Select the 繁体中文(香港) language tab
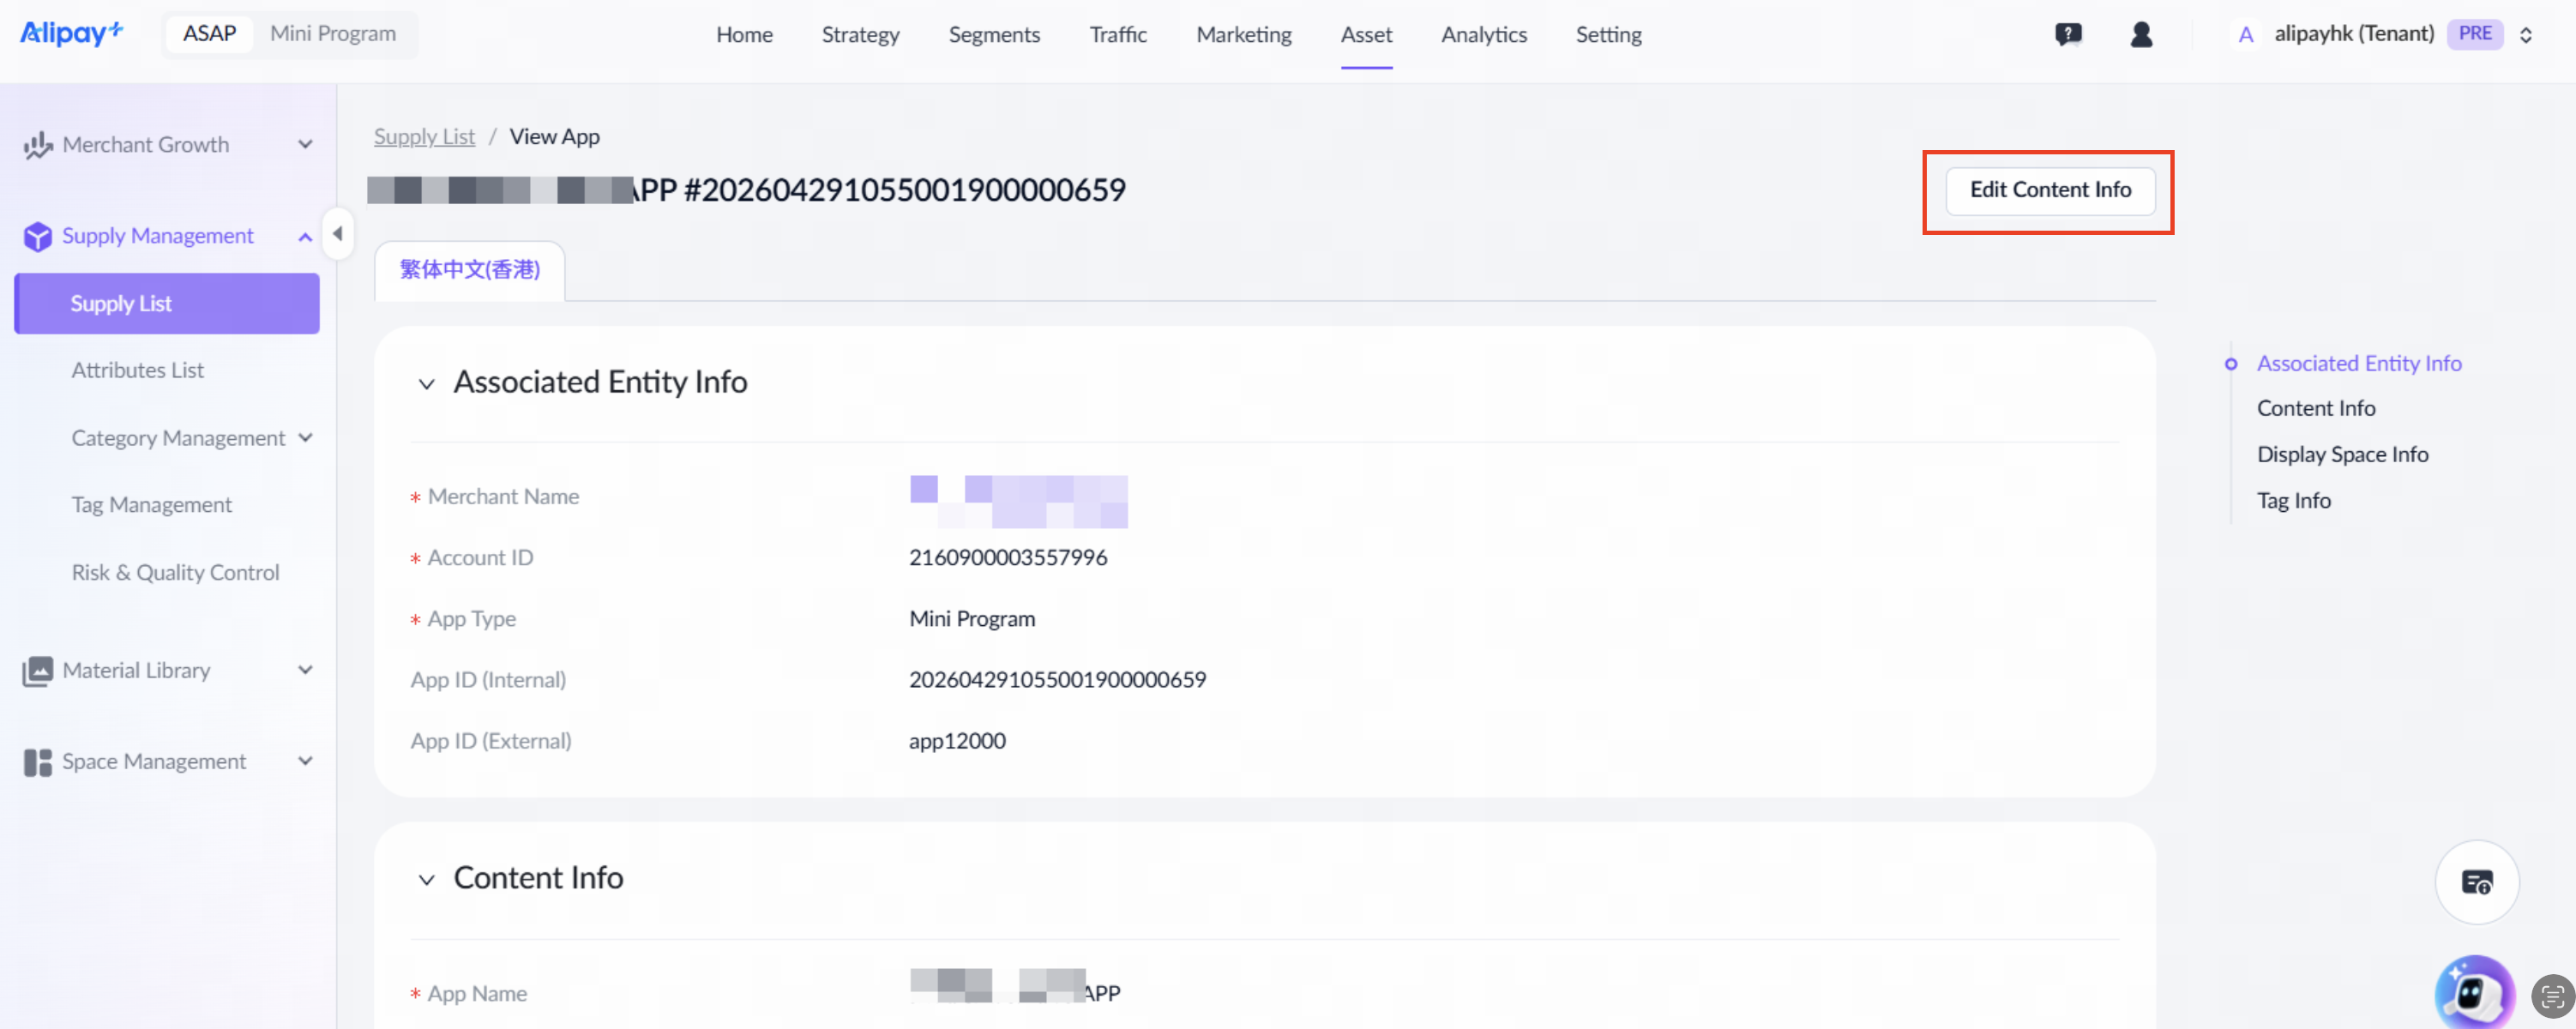 (470, 270)
